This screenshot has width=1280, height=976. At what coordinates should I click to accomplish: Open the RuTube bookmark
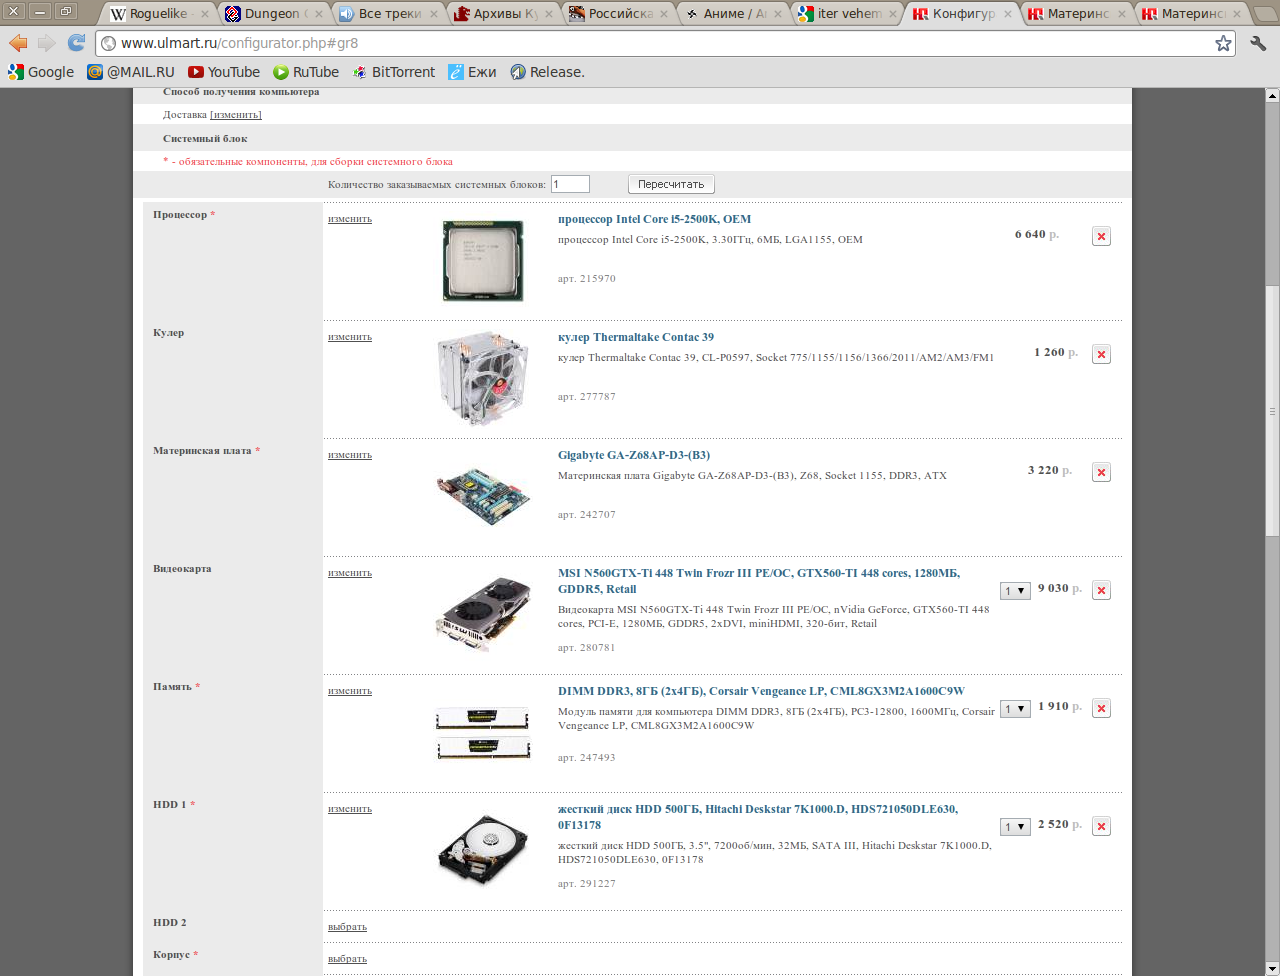coord(306,72)
